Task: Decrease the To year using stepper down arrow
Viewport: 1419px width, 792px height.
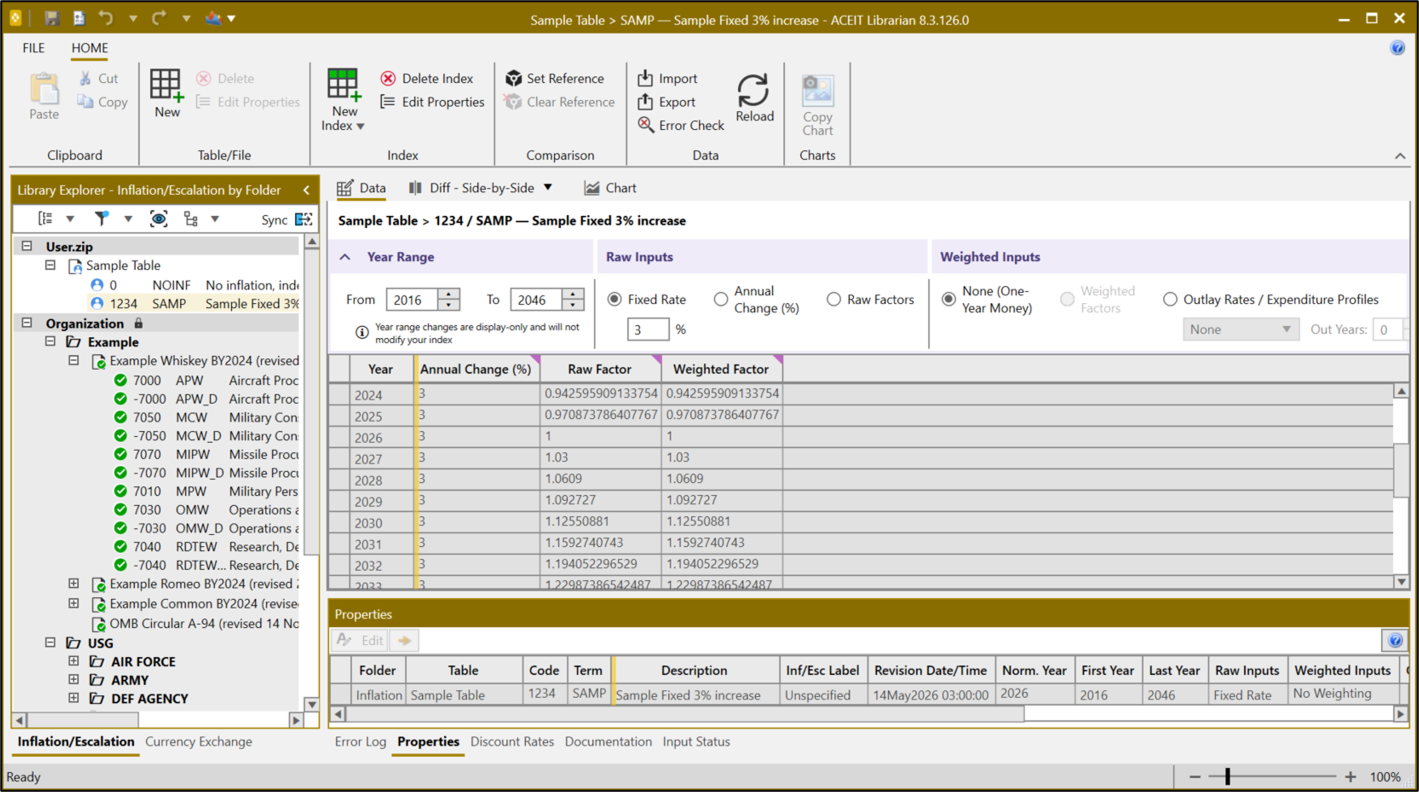Action: [573, 304]
